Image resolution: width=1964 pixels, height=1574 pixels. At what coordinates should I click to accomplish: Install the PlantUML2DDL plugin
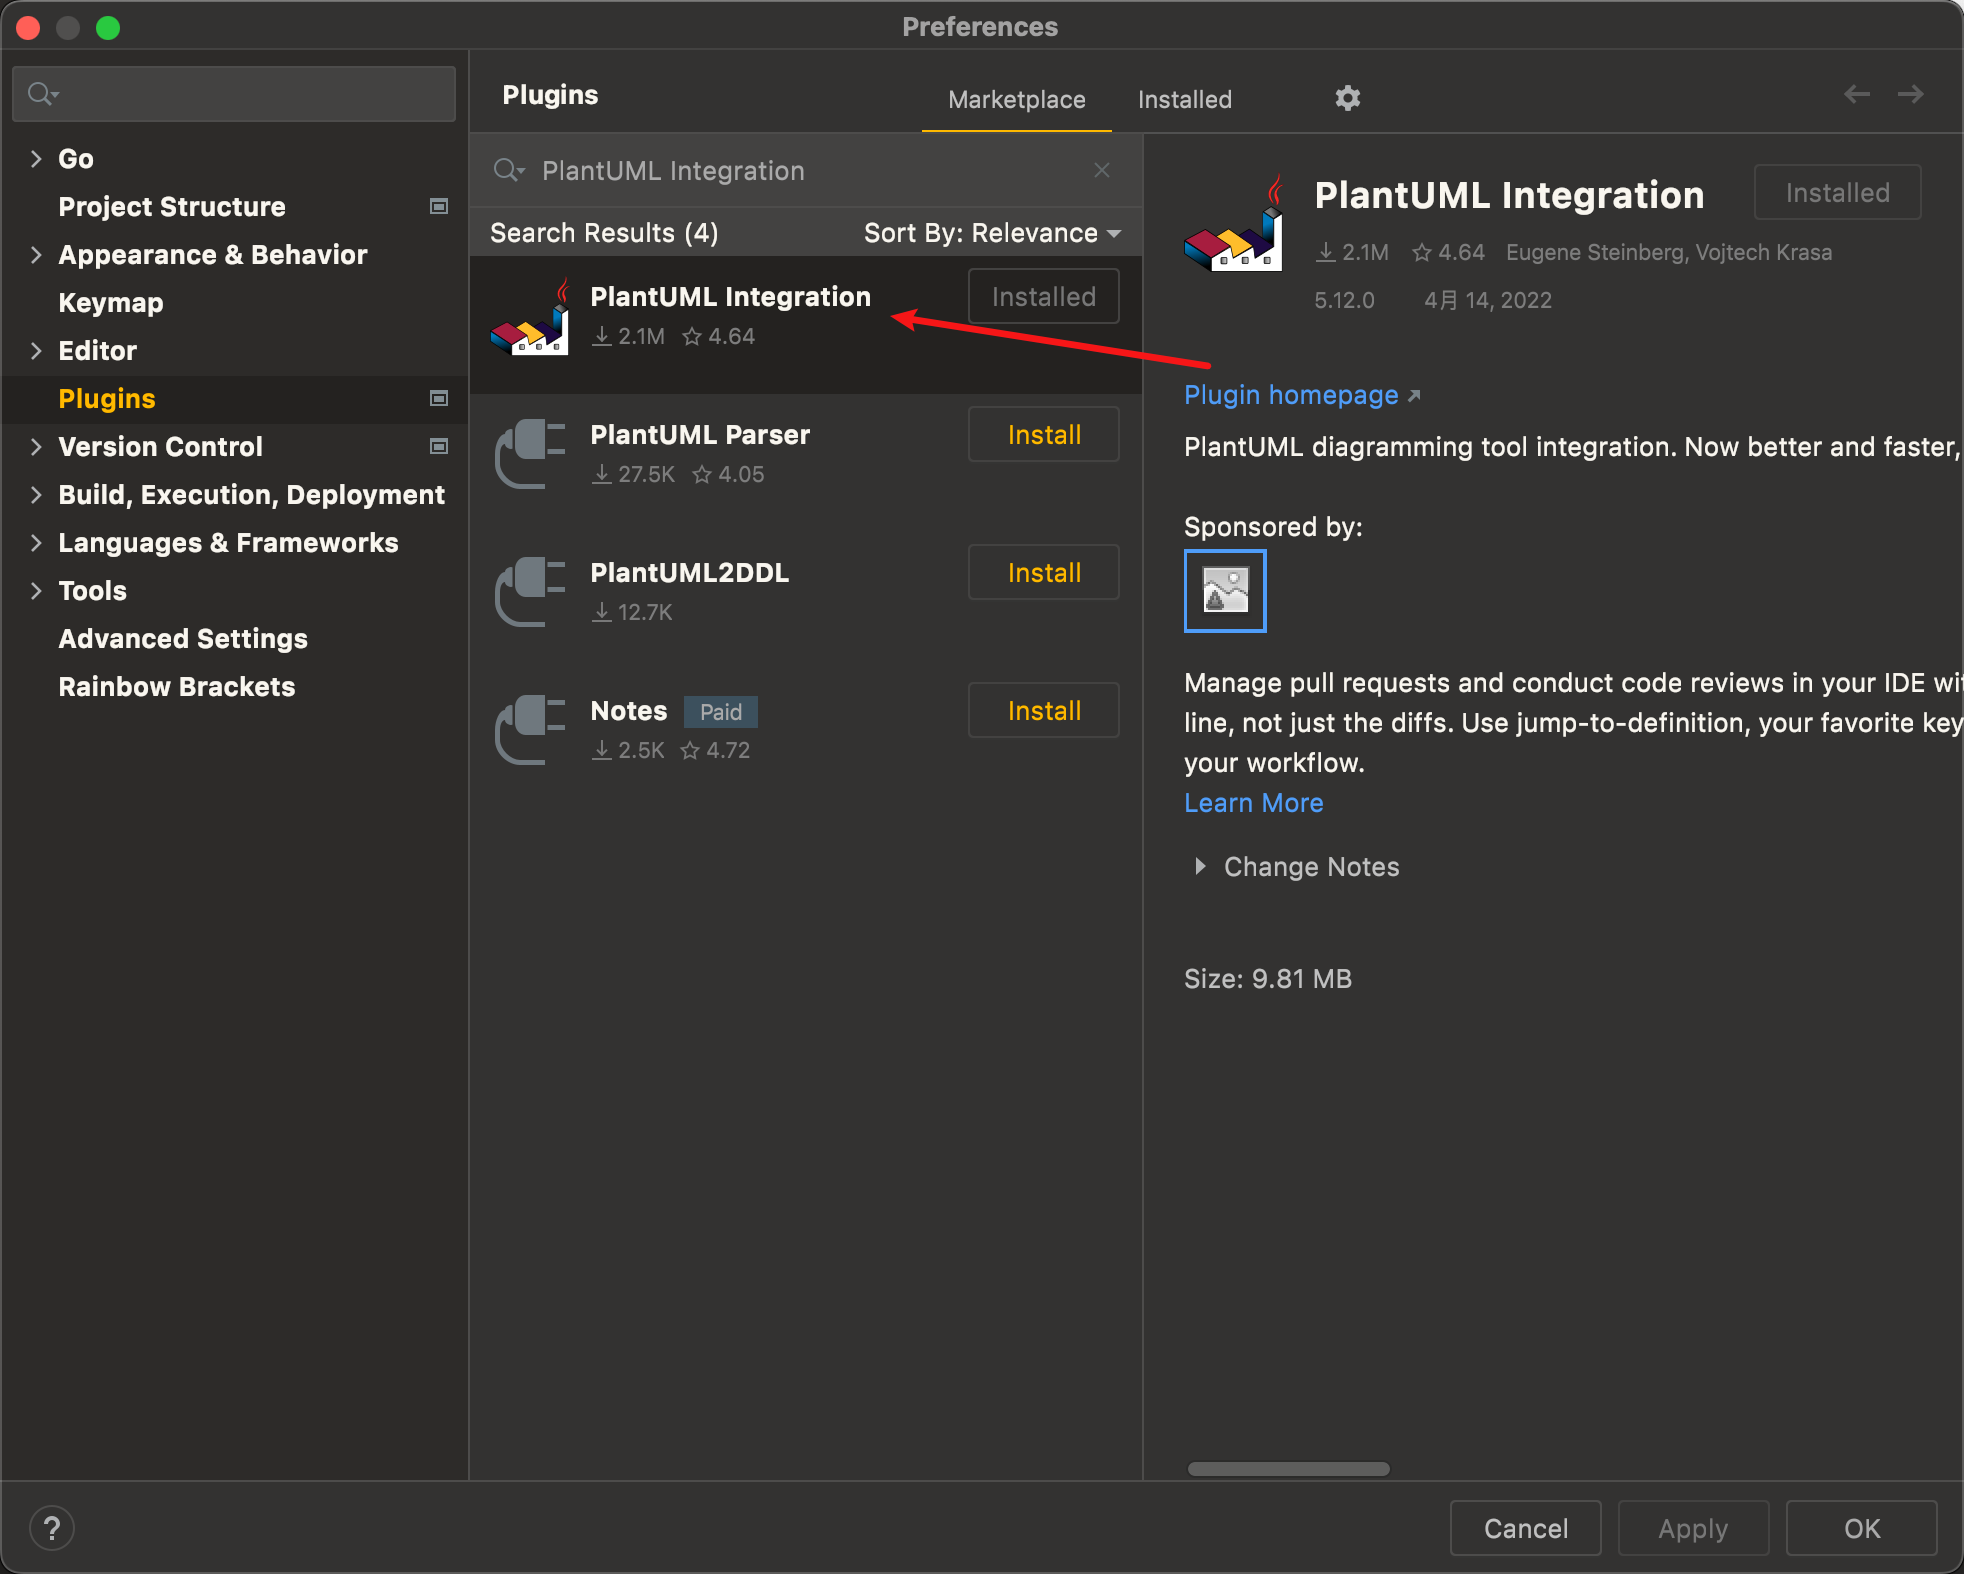(1043, 572)
